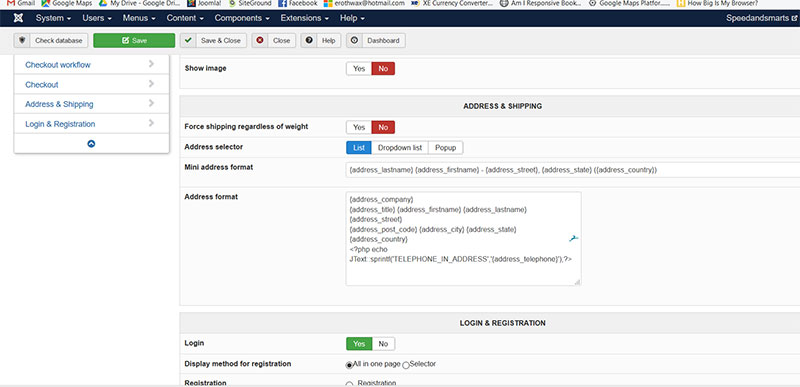Click the Close toolbar button

point(273,41)
